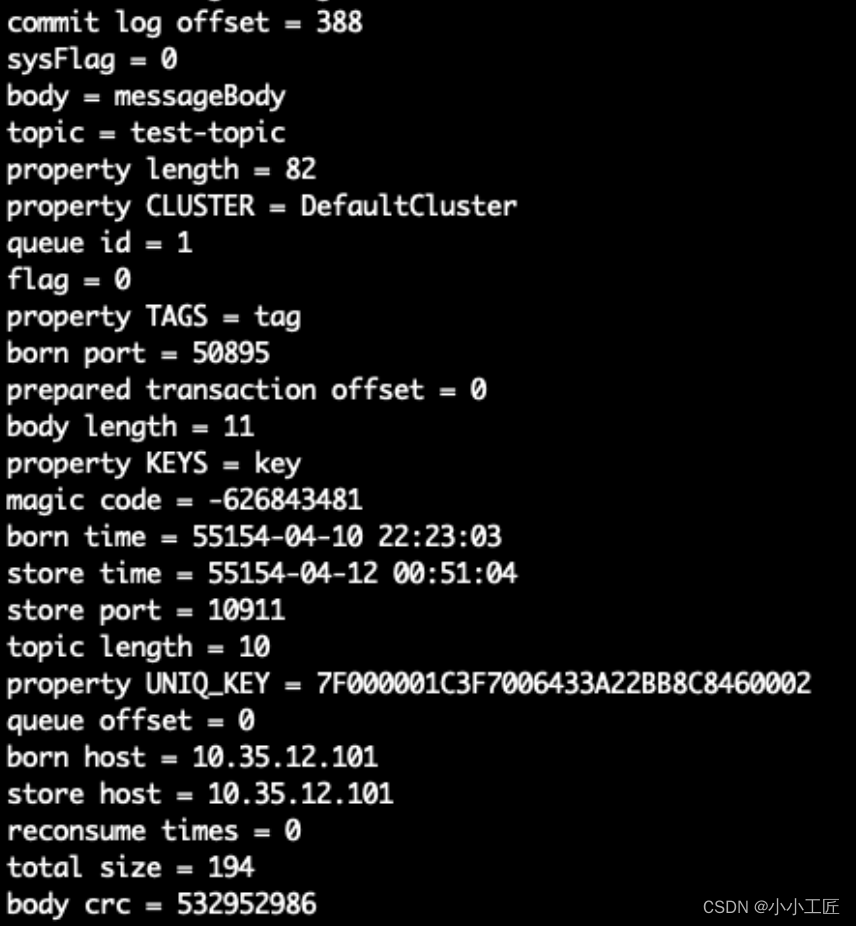The image size is (856, 926).
Task: Click the store time timestamp
Action: [362, 573]
